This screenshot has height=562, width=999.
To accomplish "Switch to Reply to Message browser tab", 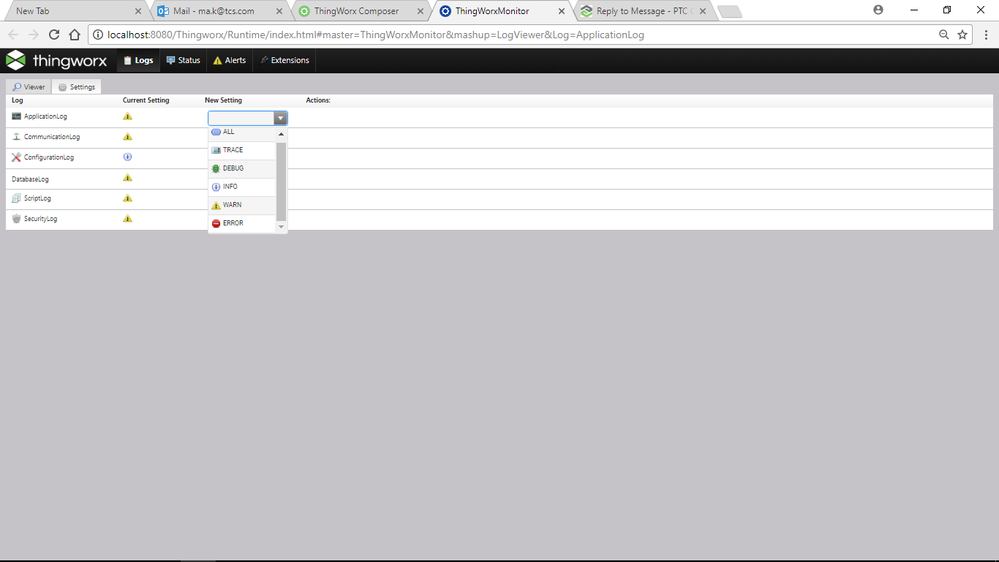I will click(x=644, y=11).
